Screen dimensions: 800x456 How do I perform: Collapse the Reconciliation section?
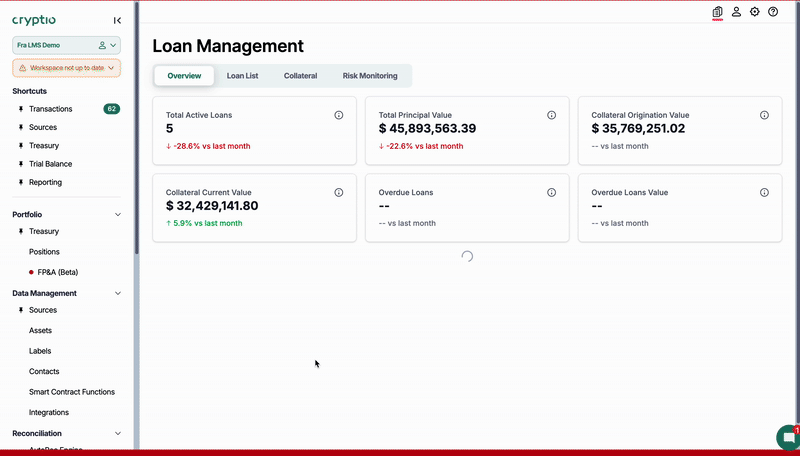[118, 434]
